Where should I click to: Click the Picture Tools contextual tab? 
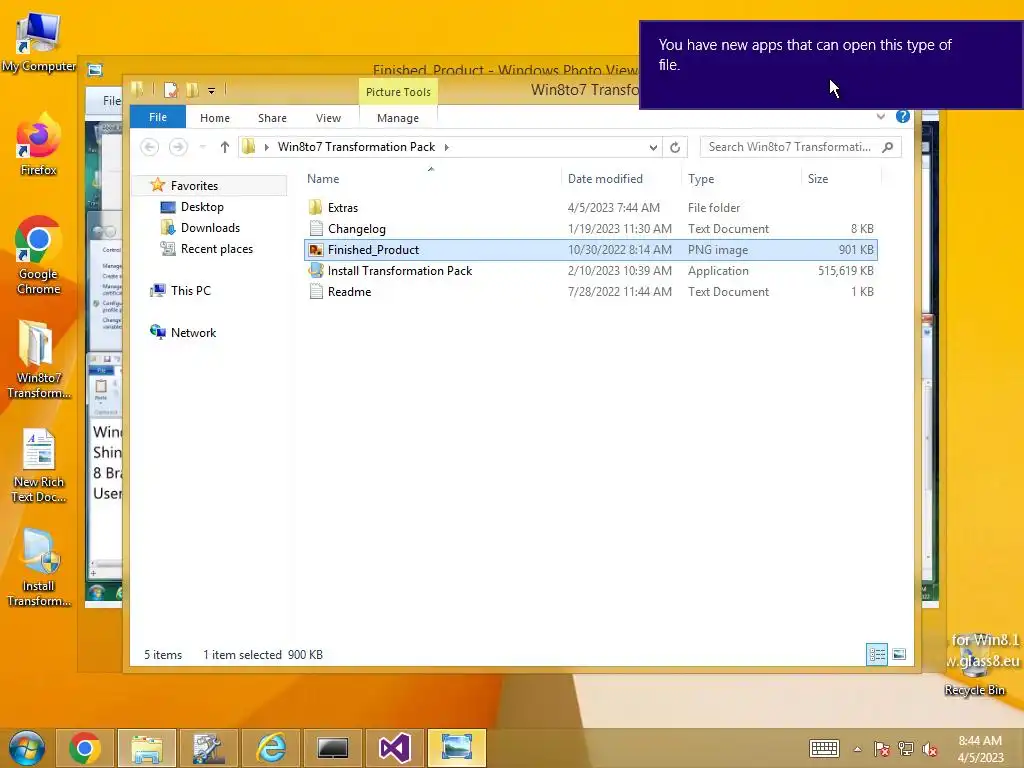pos(398,91)
